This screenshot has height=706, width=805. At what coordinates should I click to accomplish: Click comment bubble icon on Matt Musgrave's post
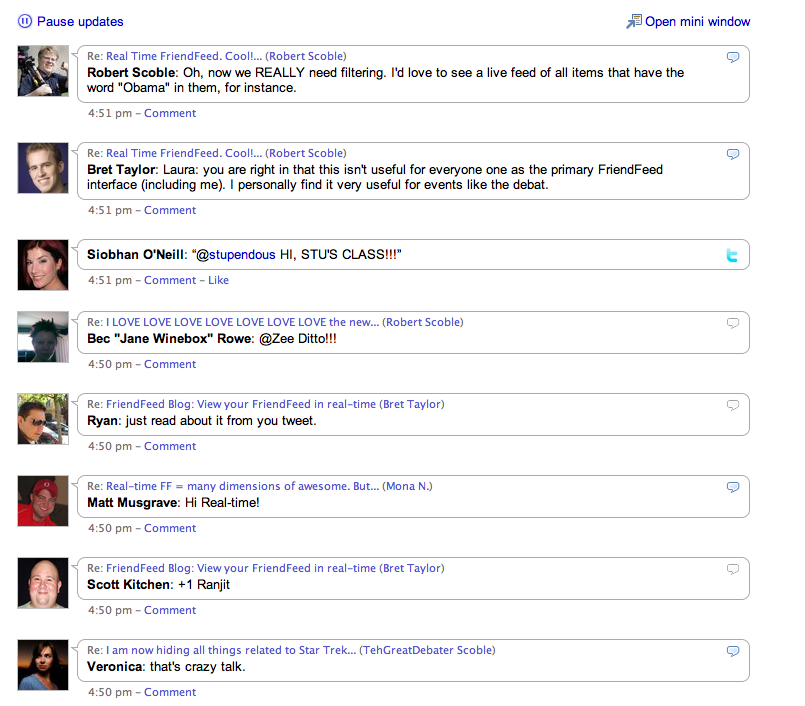click(733, 486)
